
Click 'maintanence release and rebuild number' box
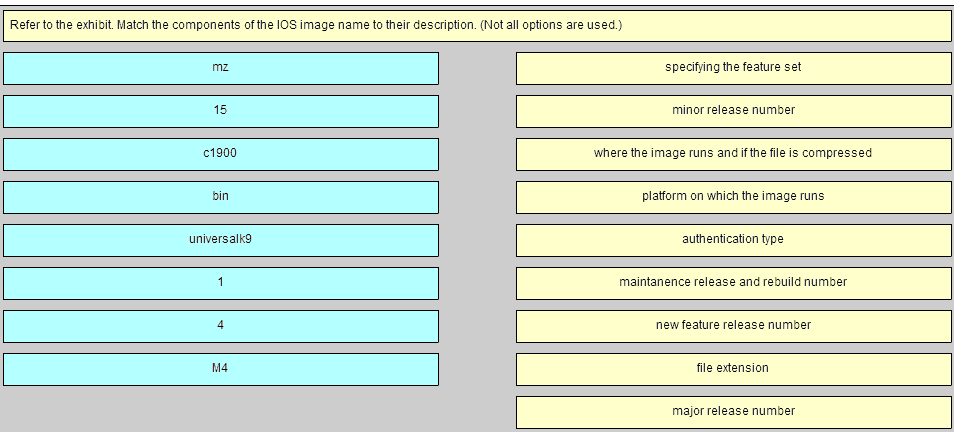(x=733, y=283)
